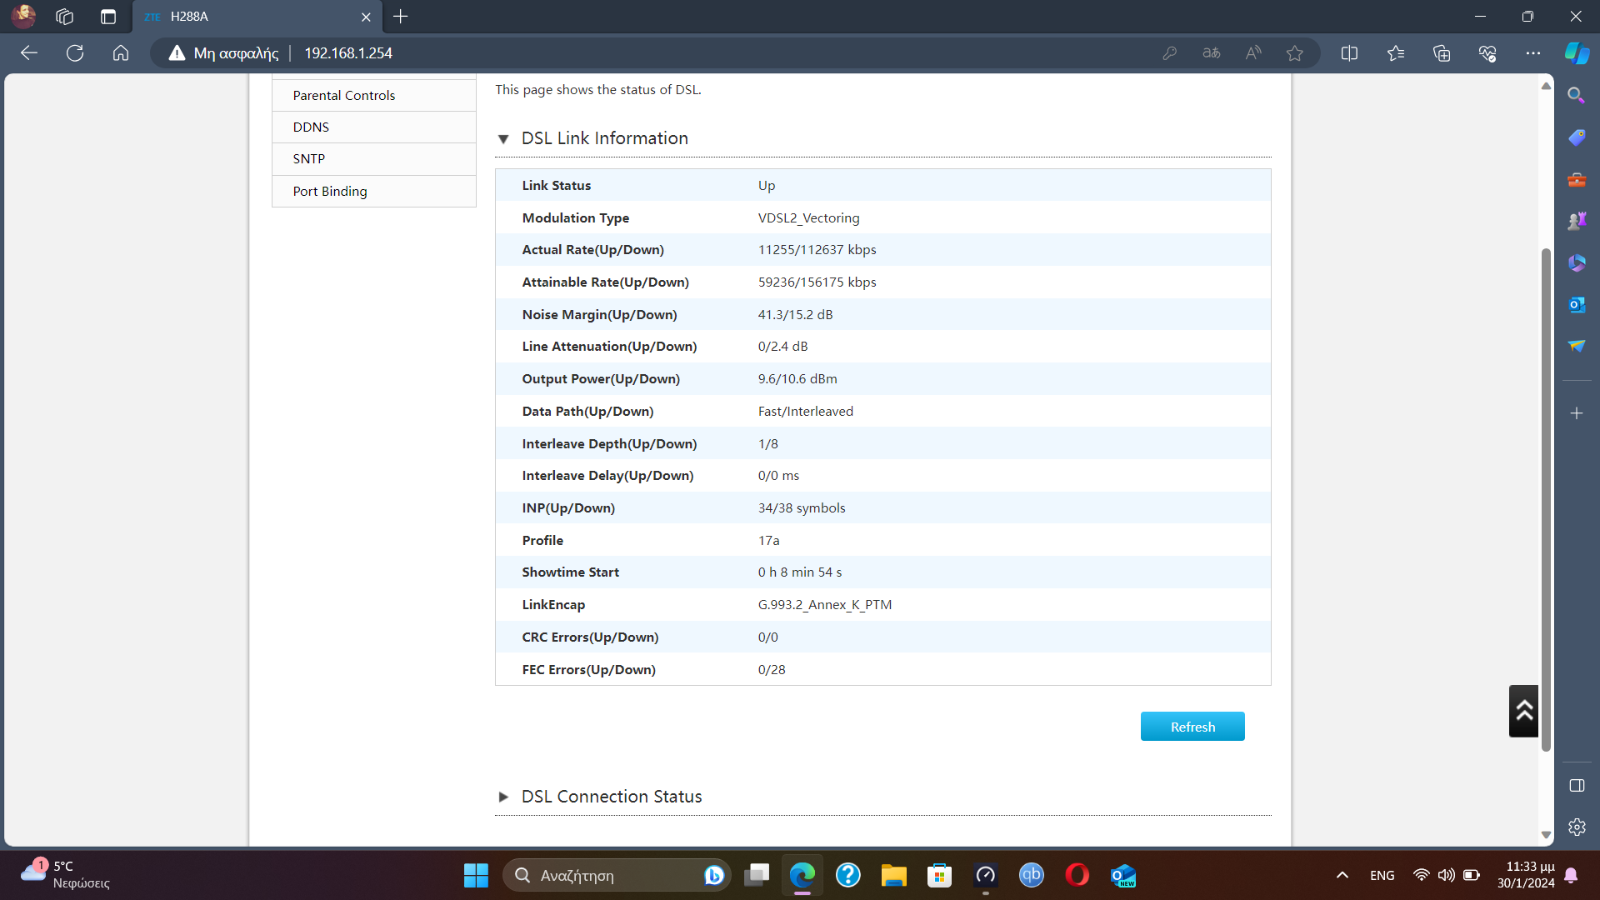Screen dimensions: 1600x900
Task: Open the Outlook sidebar icon
Action: click(1577, 305)
